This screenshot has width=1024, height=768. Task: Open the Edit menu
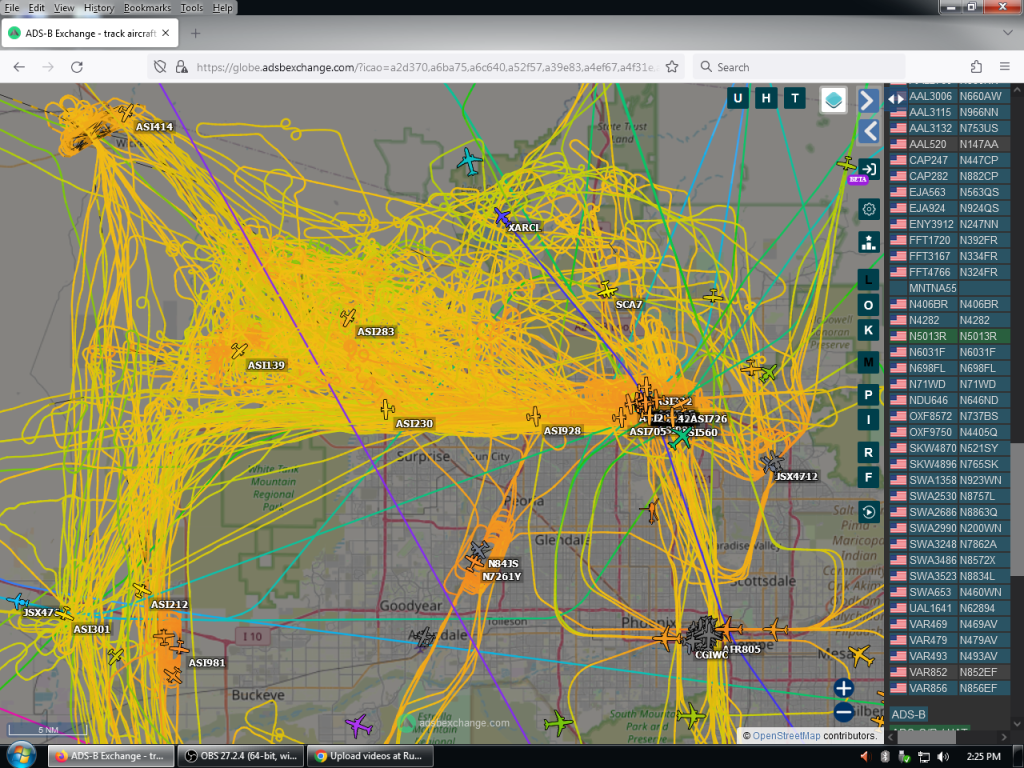click(x=37, y=8)
